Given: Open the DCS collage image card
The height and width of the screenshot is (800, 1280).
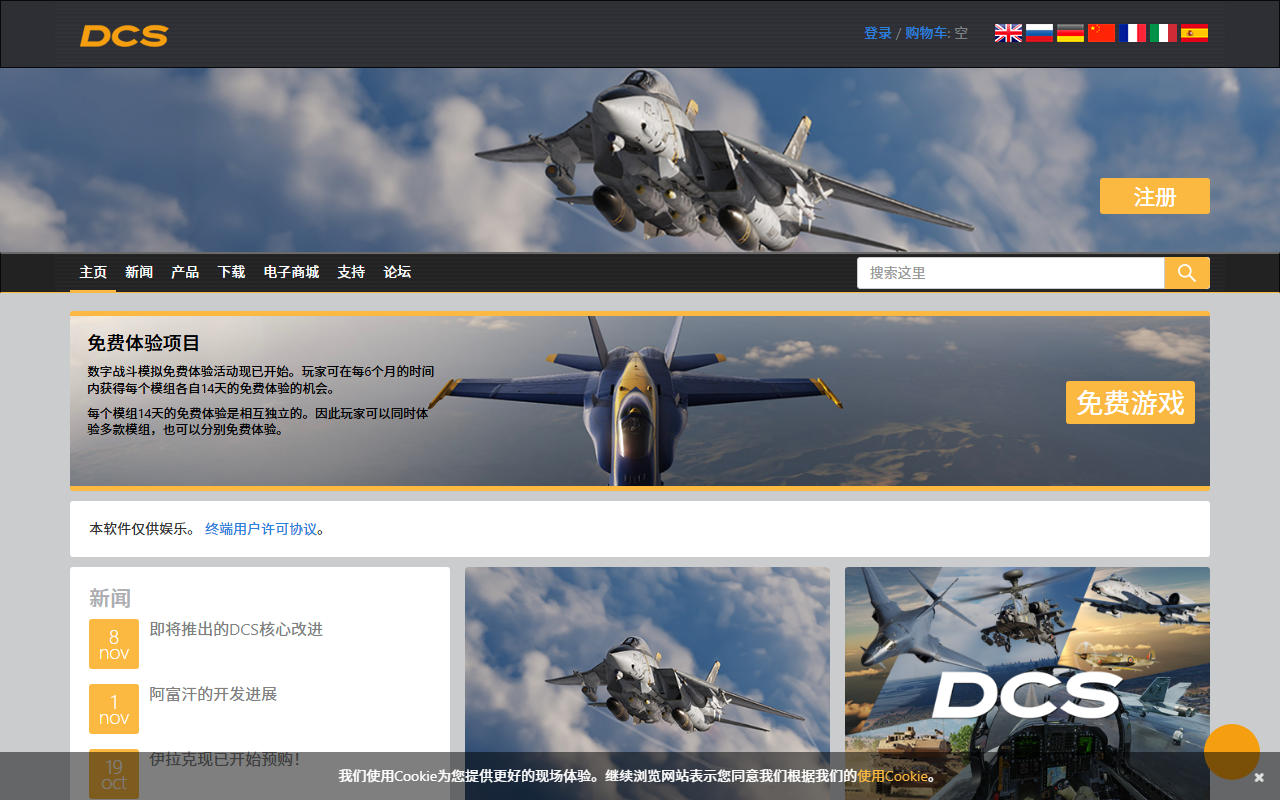Looking at the screenshot, I should pos(1027,684).
